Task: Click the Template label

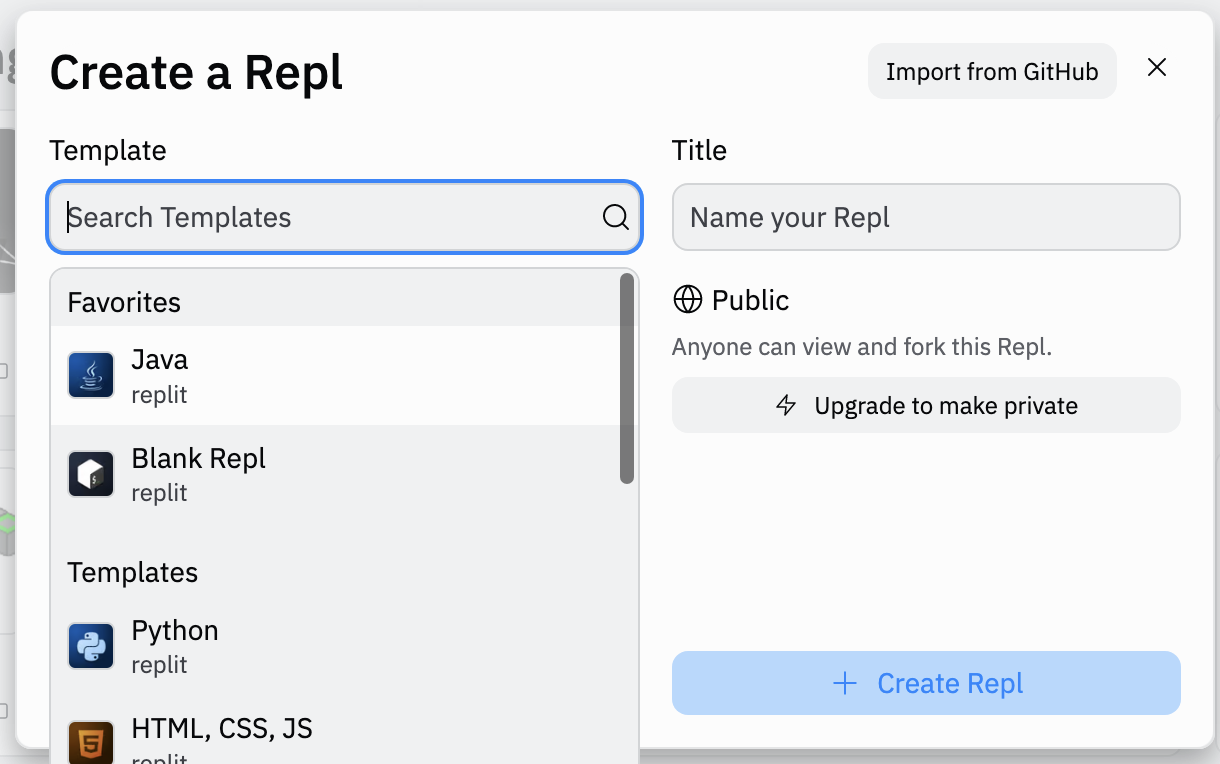Action: click(108, 151)
